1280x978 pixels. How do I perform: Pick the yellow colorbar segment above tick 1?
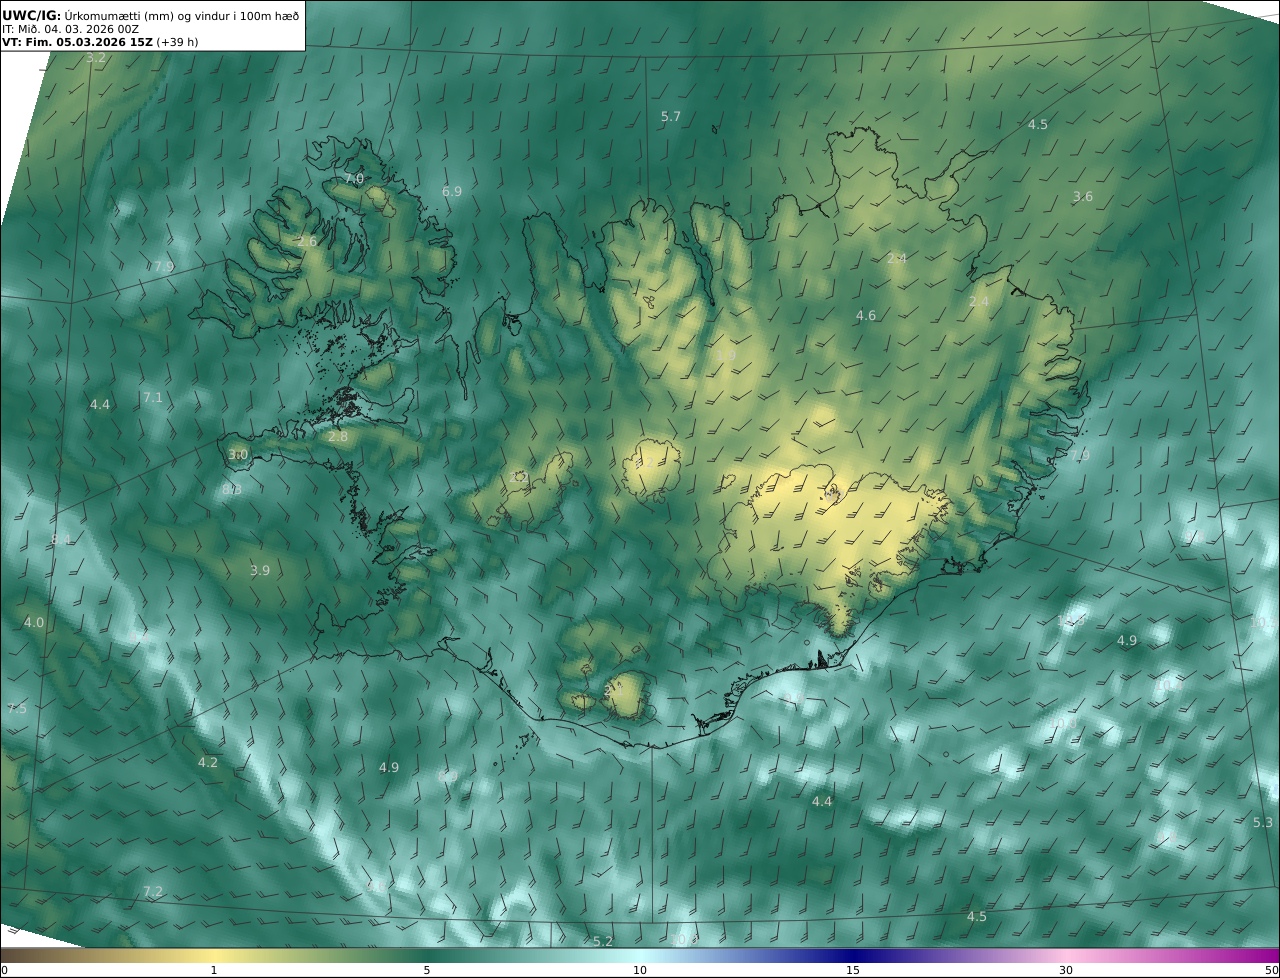coord(214,955)
